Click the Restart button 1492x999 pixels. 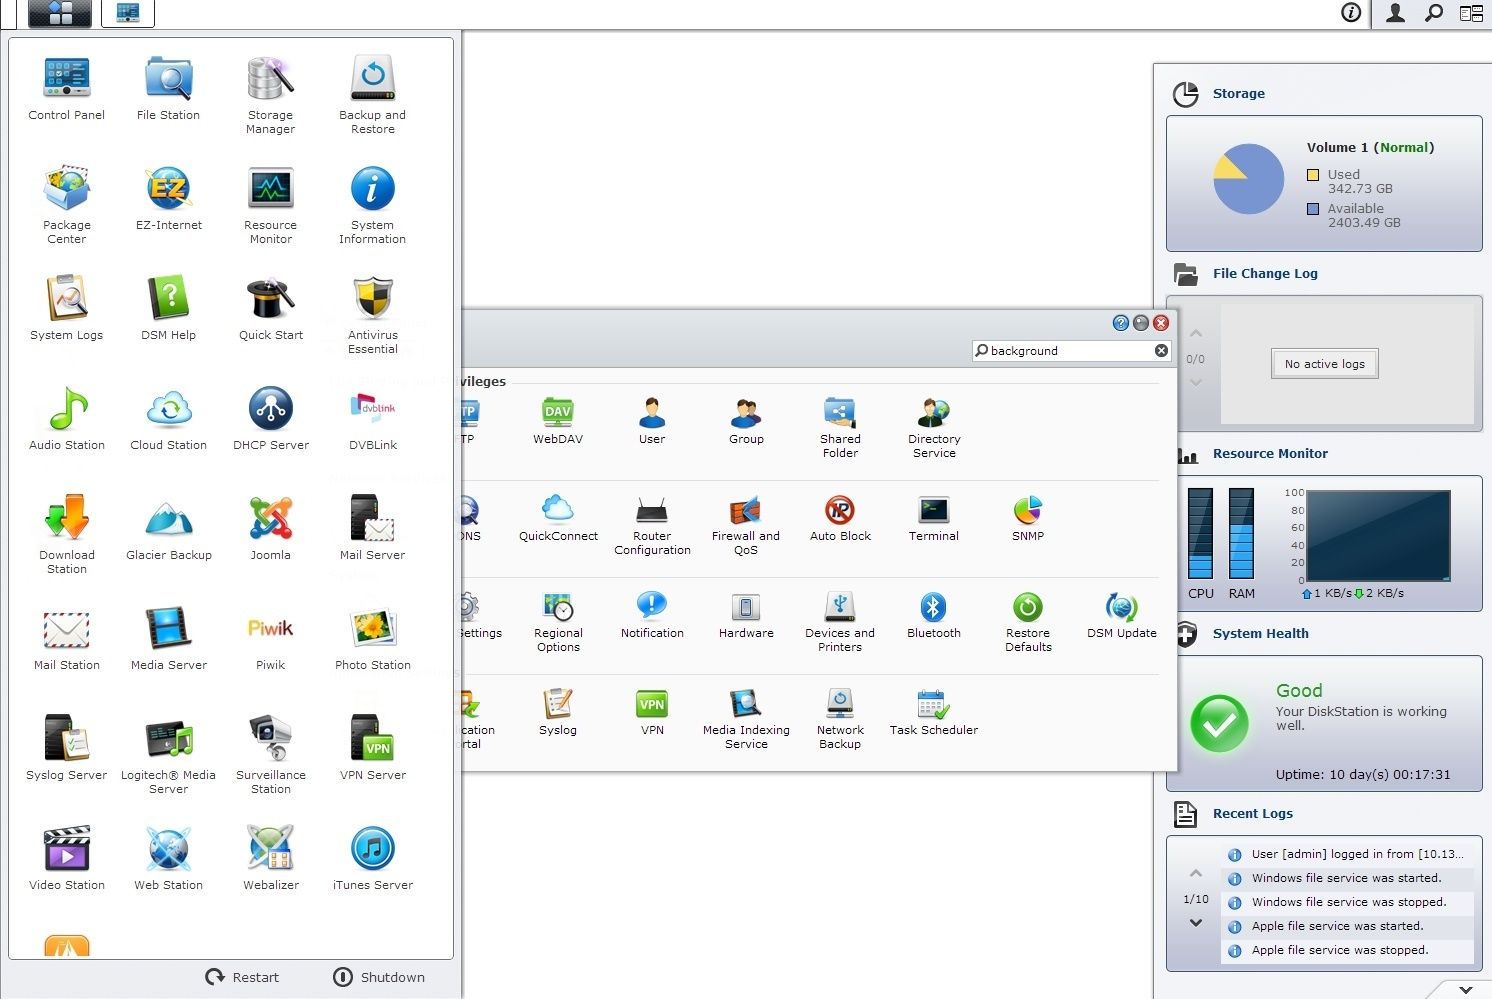point(242,977)
